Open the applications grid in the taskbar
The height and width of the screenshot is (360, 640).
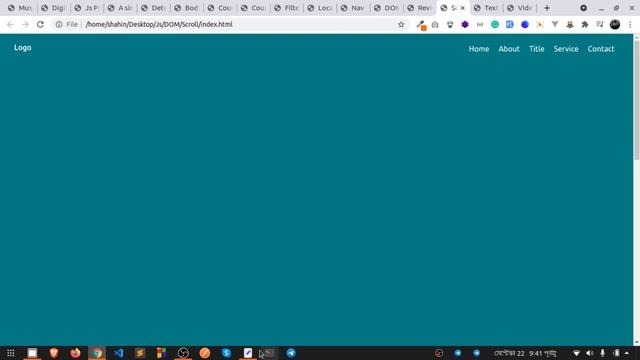(x=11, y=353)
